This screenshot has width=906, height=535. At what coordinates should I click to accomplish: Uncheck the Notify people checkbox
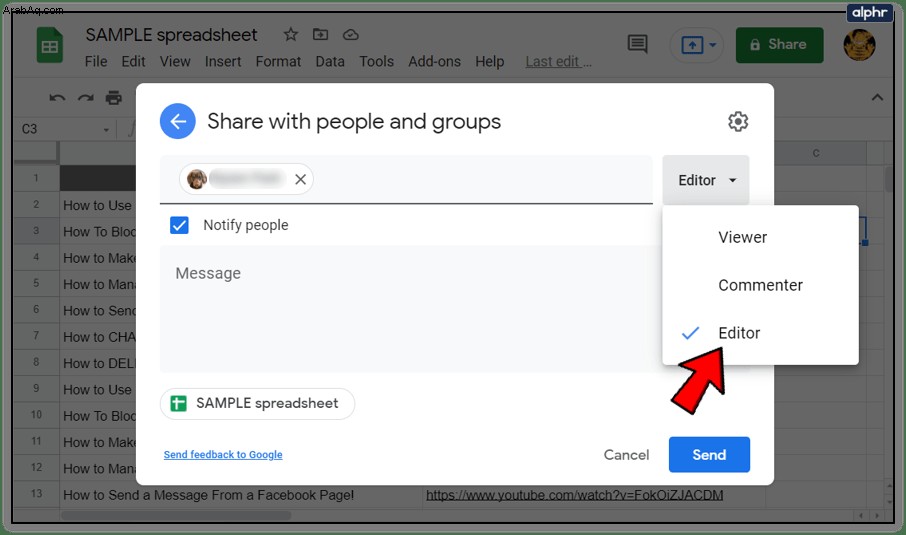coord(179,225)
